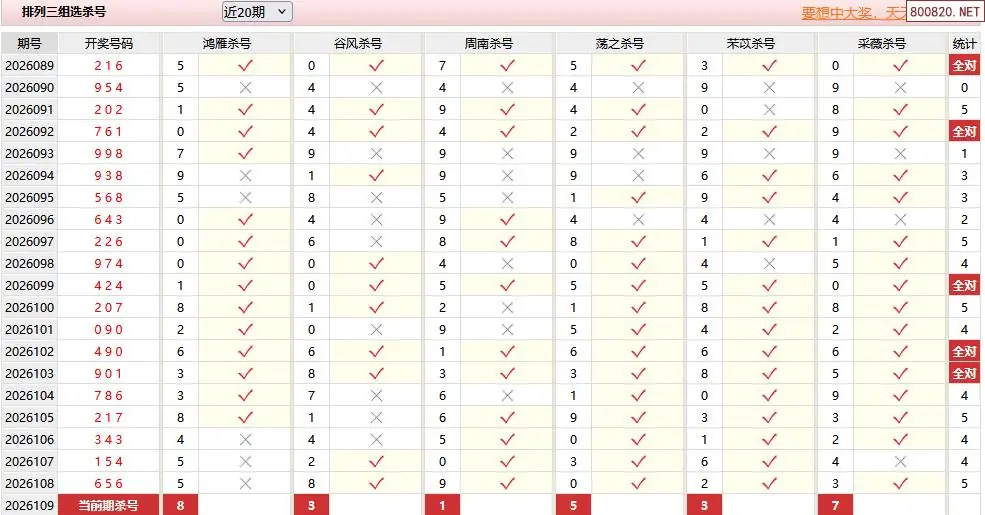The image size is (985, 515).
Task: Click 全对 badge in row 2026099
Action: [964, 286]
